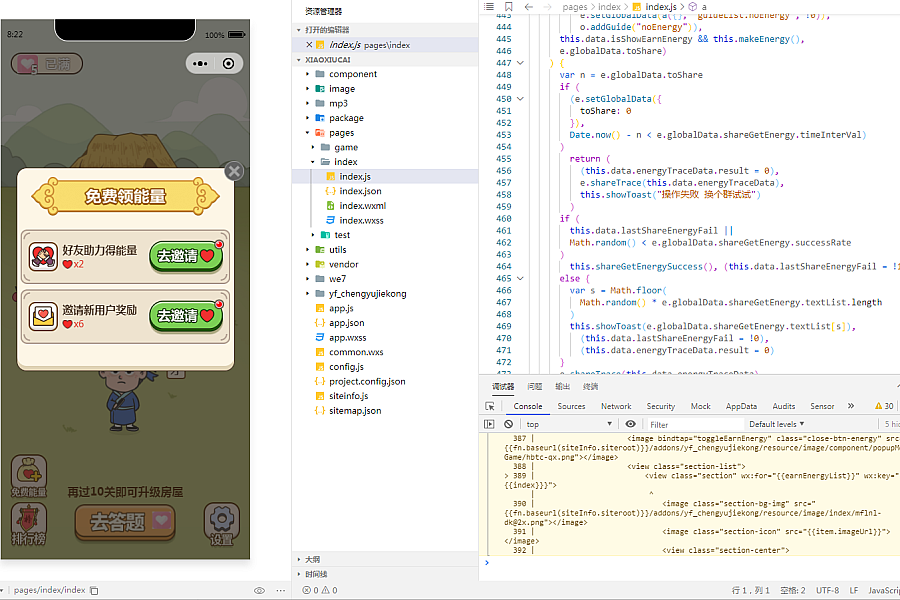This screenshot has height=600, width=900.
Task: Close the index.js open editor entry
Action: [x=309, y=45]
